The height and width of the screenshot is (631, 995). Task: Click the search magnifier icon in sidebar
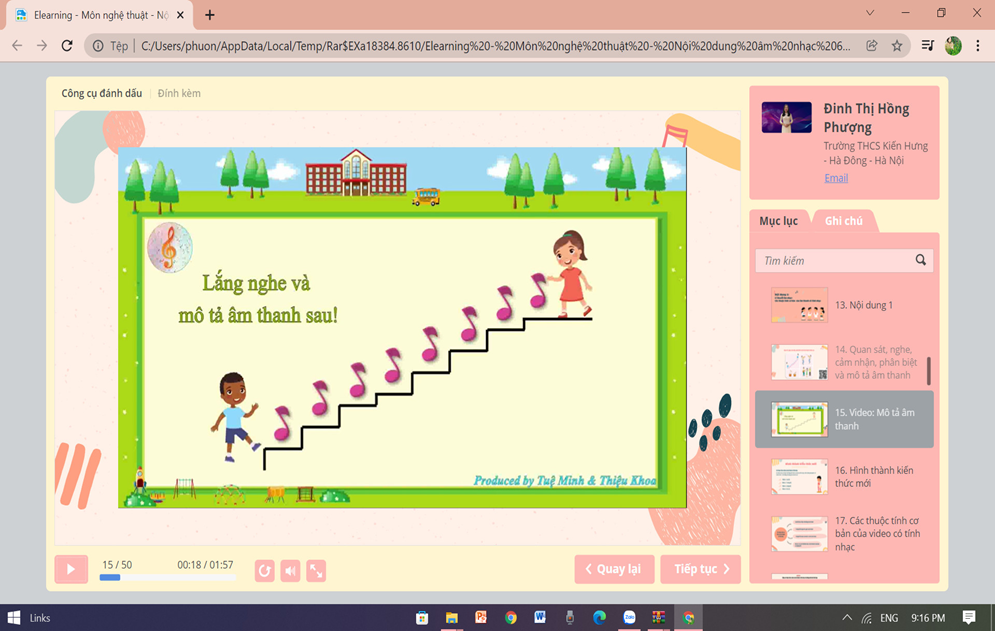pyautogui.click(x=920, y=261)
